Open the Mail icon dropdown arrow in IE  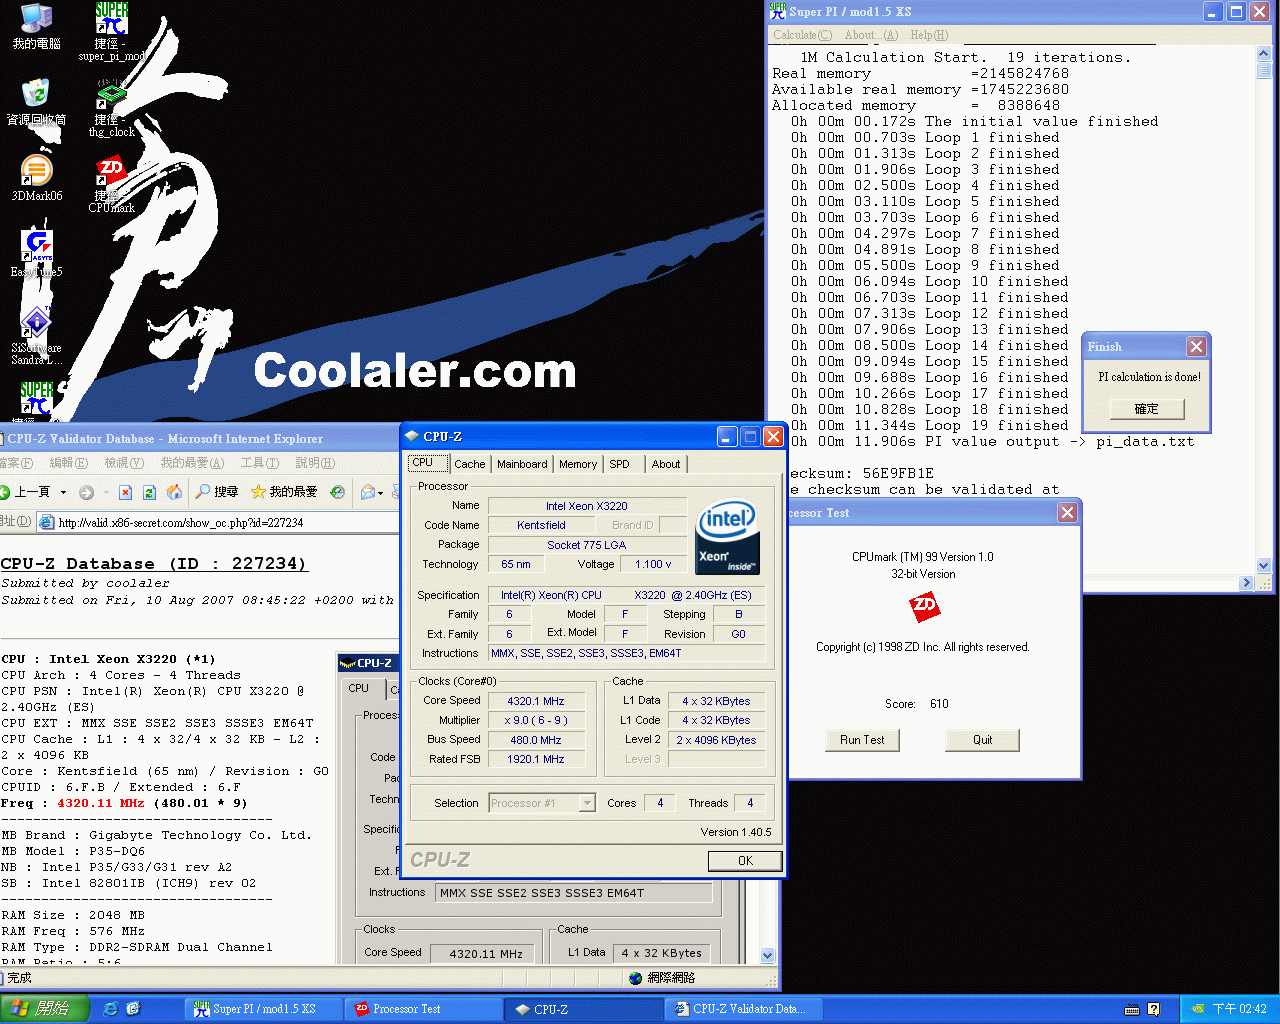[x=380, y=492]
